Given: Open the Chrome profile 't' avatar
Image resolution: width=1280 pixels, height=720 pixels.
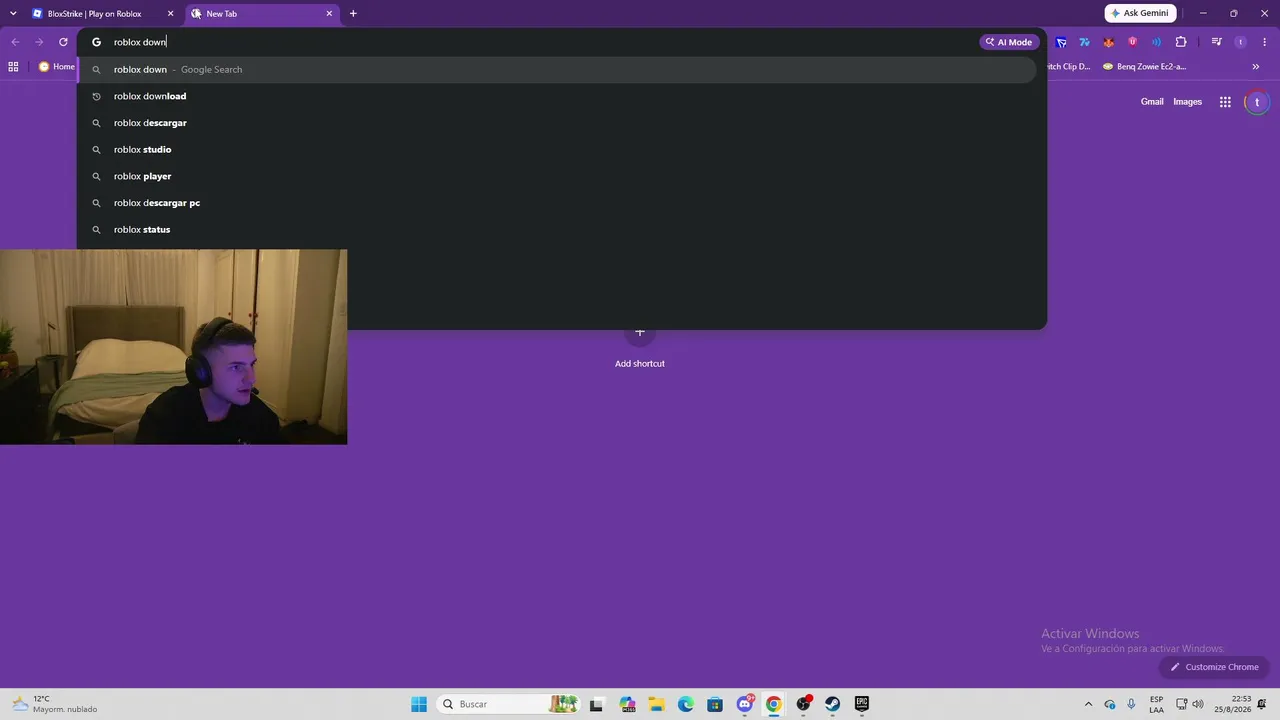Looking at the screenshot, I should pyautogui.click(x=1241, y=42).
